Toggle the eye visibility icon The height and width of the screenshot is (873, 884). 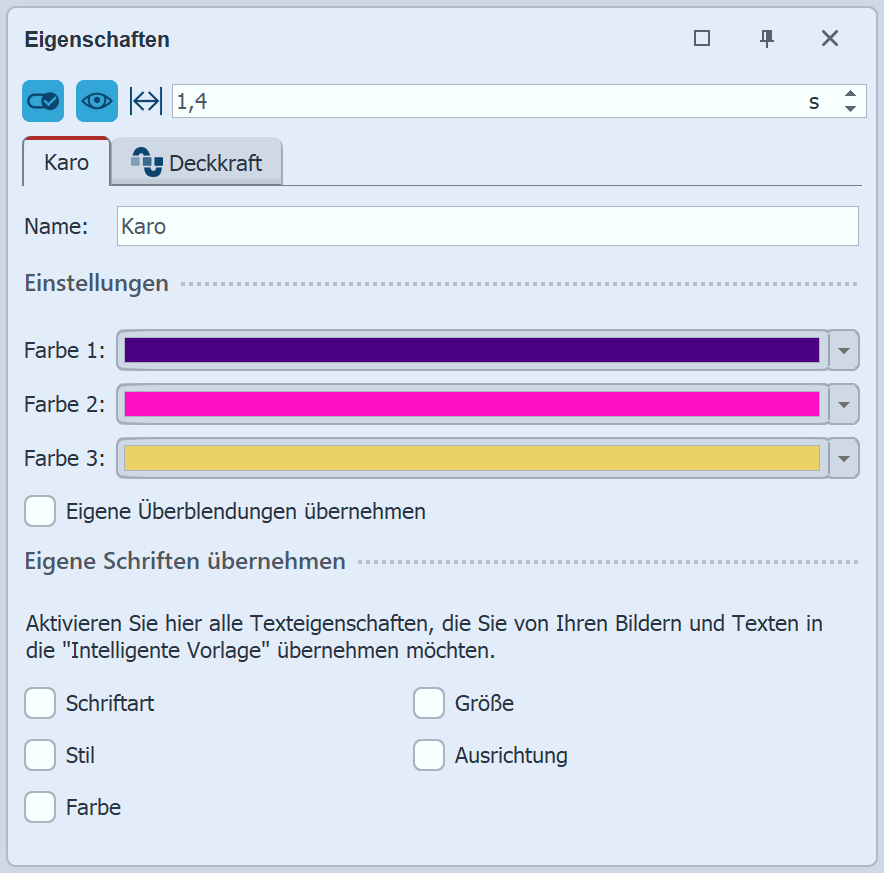(x=97, y=101)
